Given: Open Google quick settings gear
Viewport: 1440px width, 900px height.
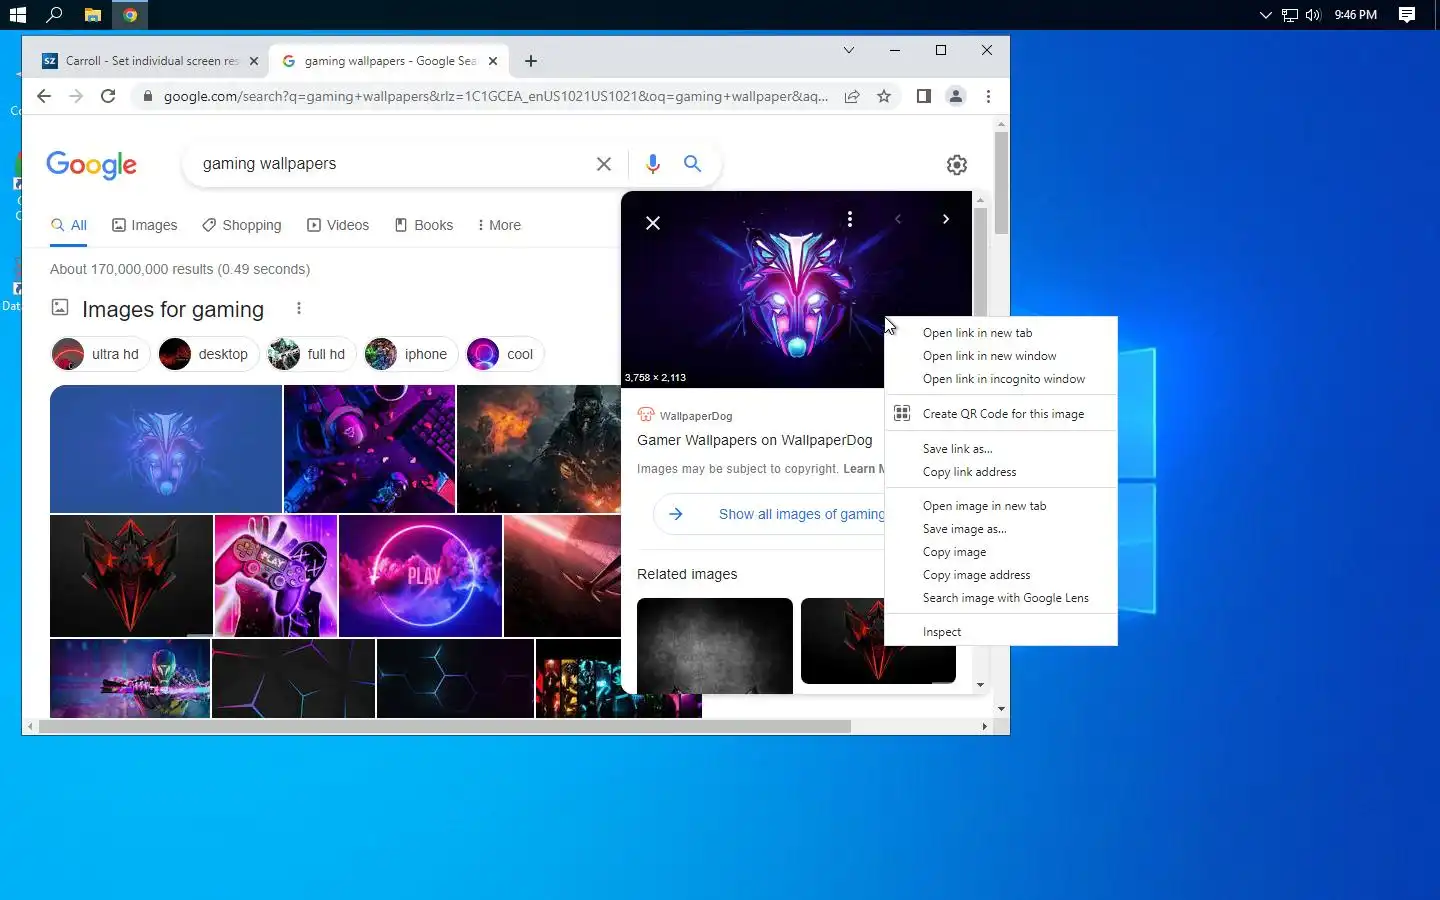Looking at the screenshot, I should [x=957, y=165].
